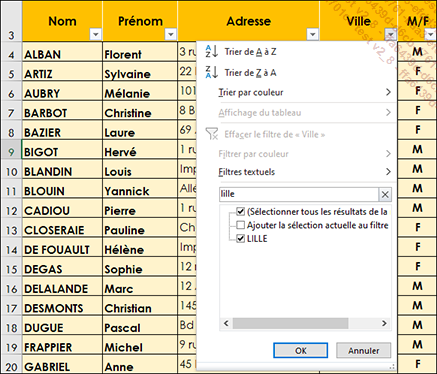Image resolution: width=437 pixels, height=374 pixels.
Task: Select the Prénom cell Sylvaine
Action: (x=140, y=72)
